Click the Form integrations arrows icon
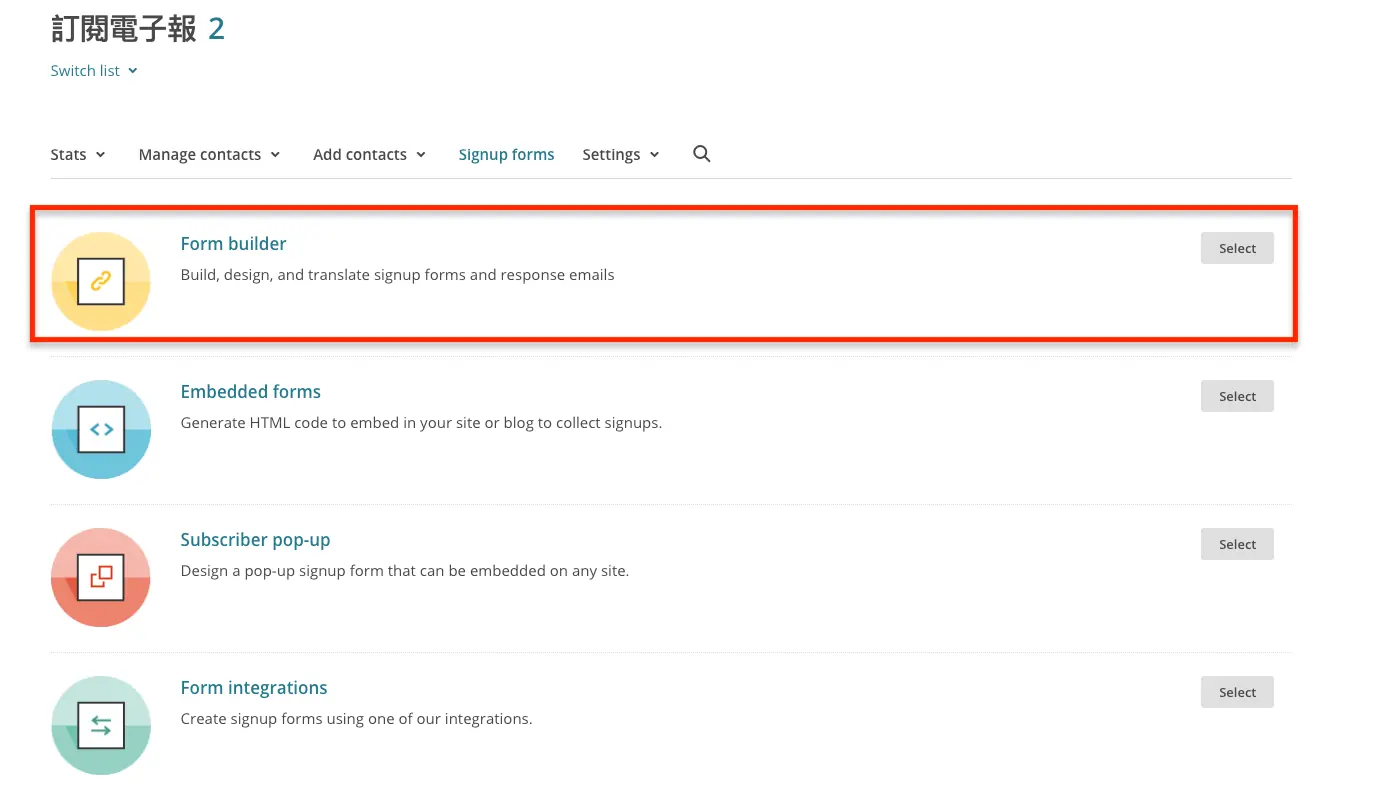 [101, 726]
